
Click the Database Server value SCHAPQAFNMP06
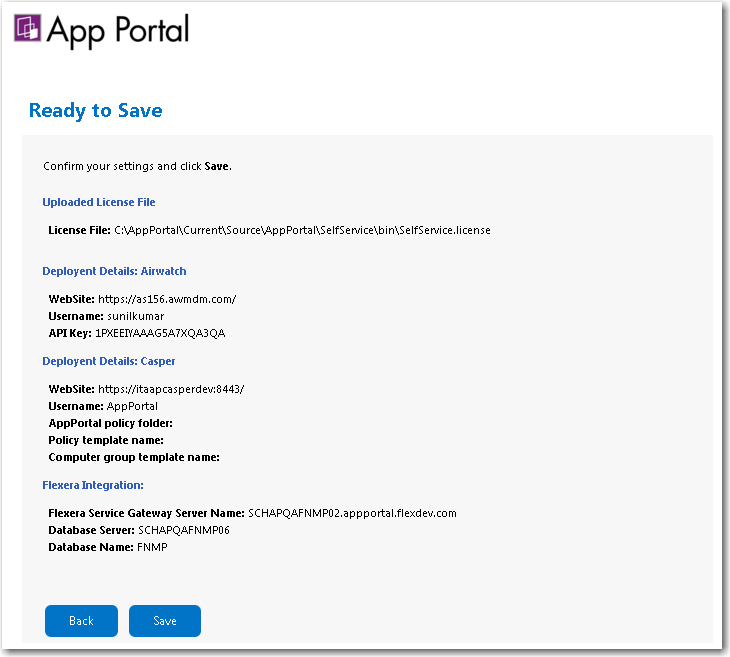[184, 530]
